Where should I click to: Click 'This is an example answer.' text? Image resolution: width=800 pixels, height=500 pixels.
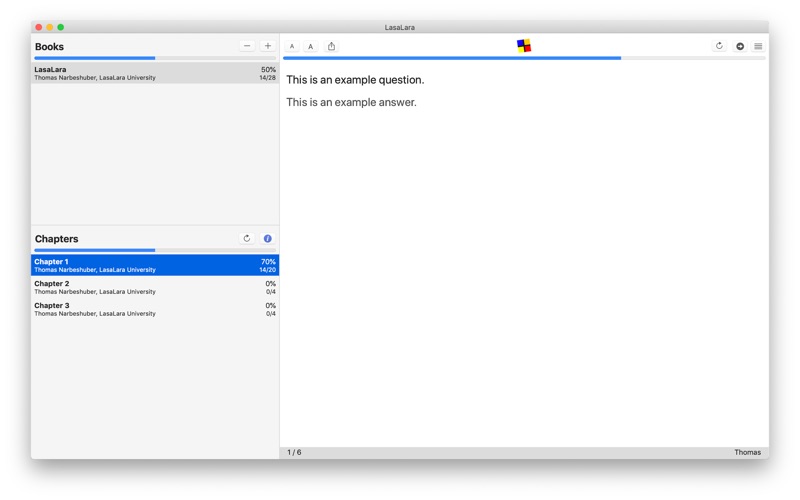coord(351,103)
